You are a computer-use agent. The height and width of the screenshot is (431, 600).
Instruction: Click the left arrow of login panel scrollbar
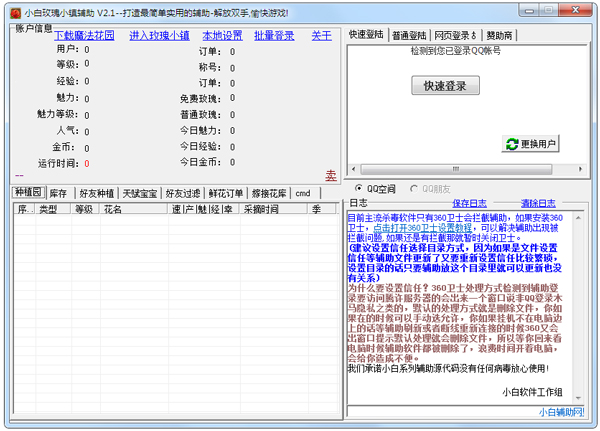pos(354,169)
